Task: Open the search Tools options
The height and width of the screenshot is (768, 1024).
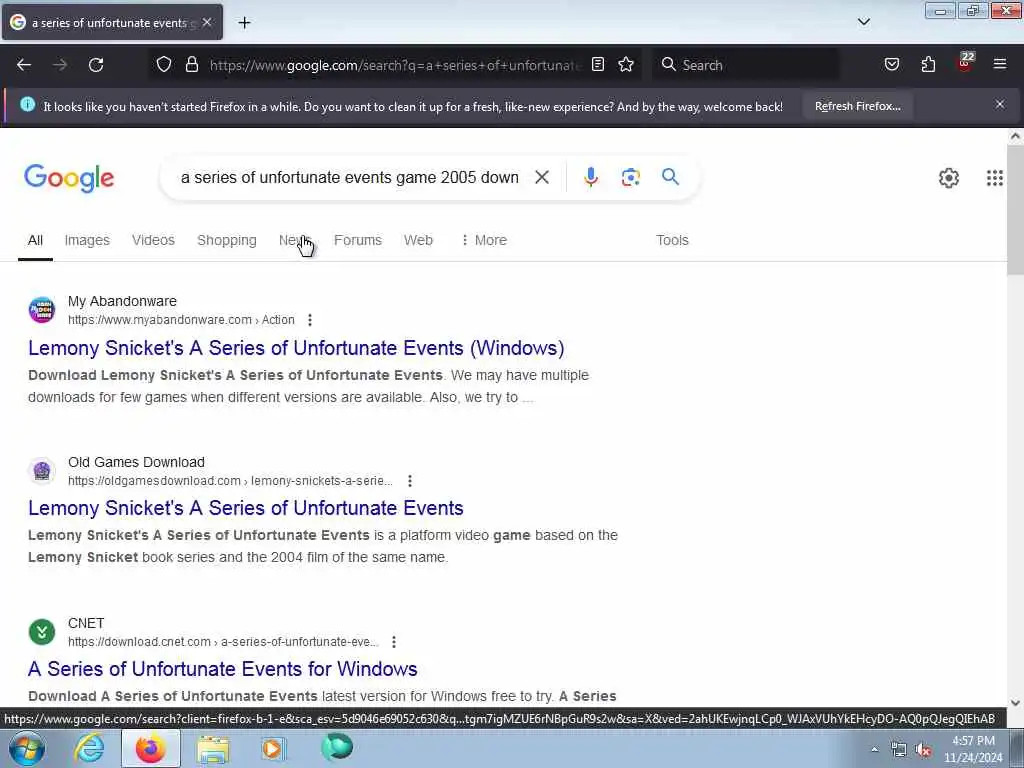Action: click(672, 240)
